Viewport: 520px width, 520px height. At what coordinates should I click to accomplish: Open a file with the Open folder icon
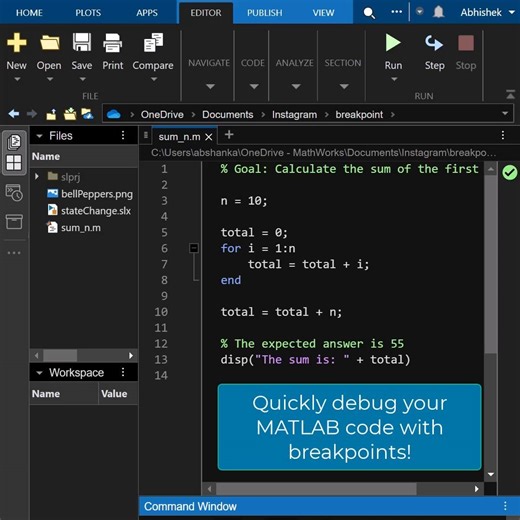(x=50, y=43)
